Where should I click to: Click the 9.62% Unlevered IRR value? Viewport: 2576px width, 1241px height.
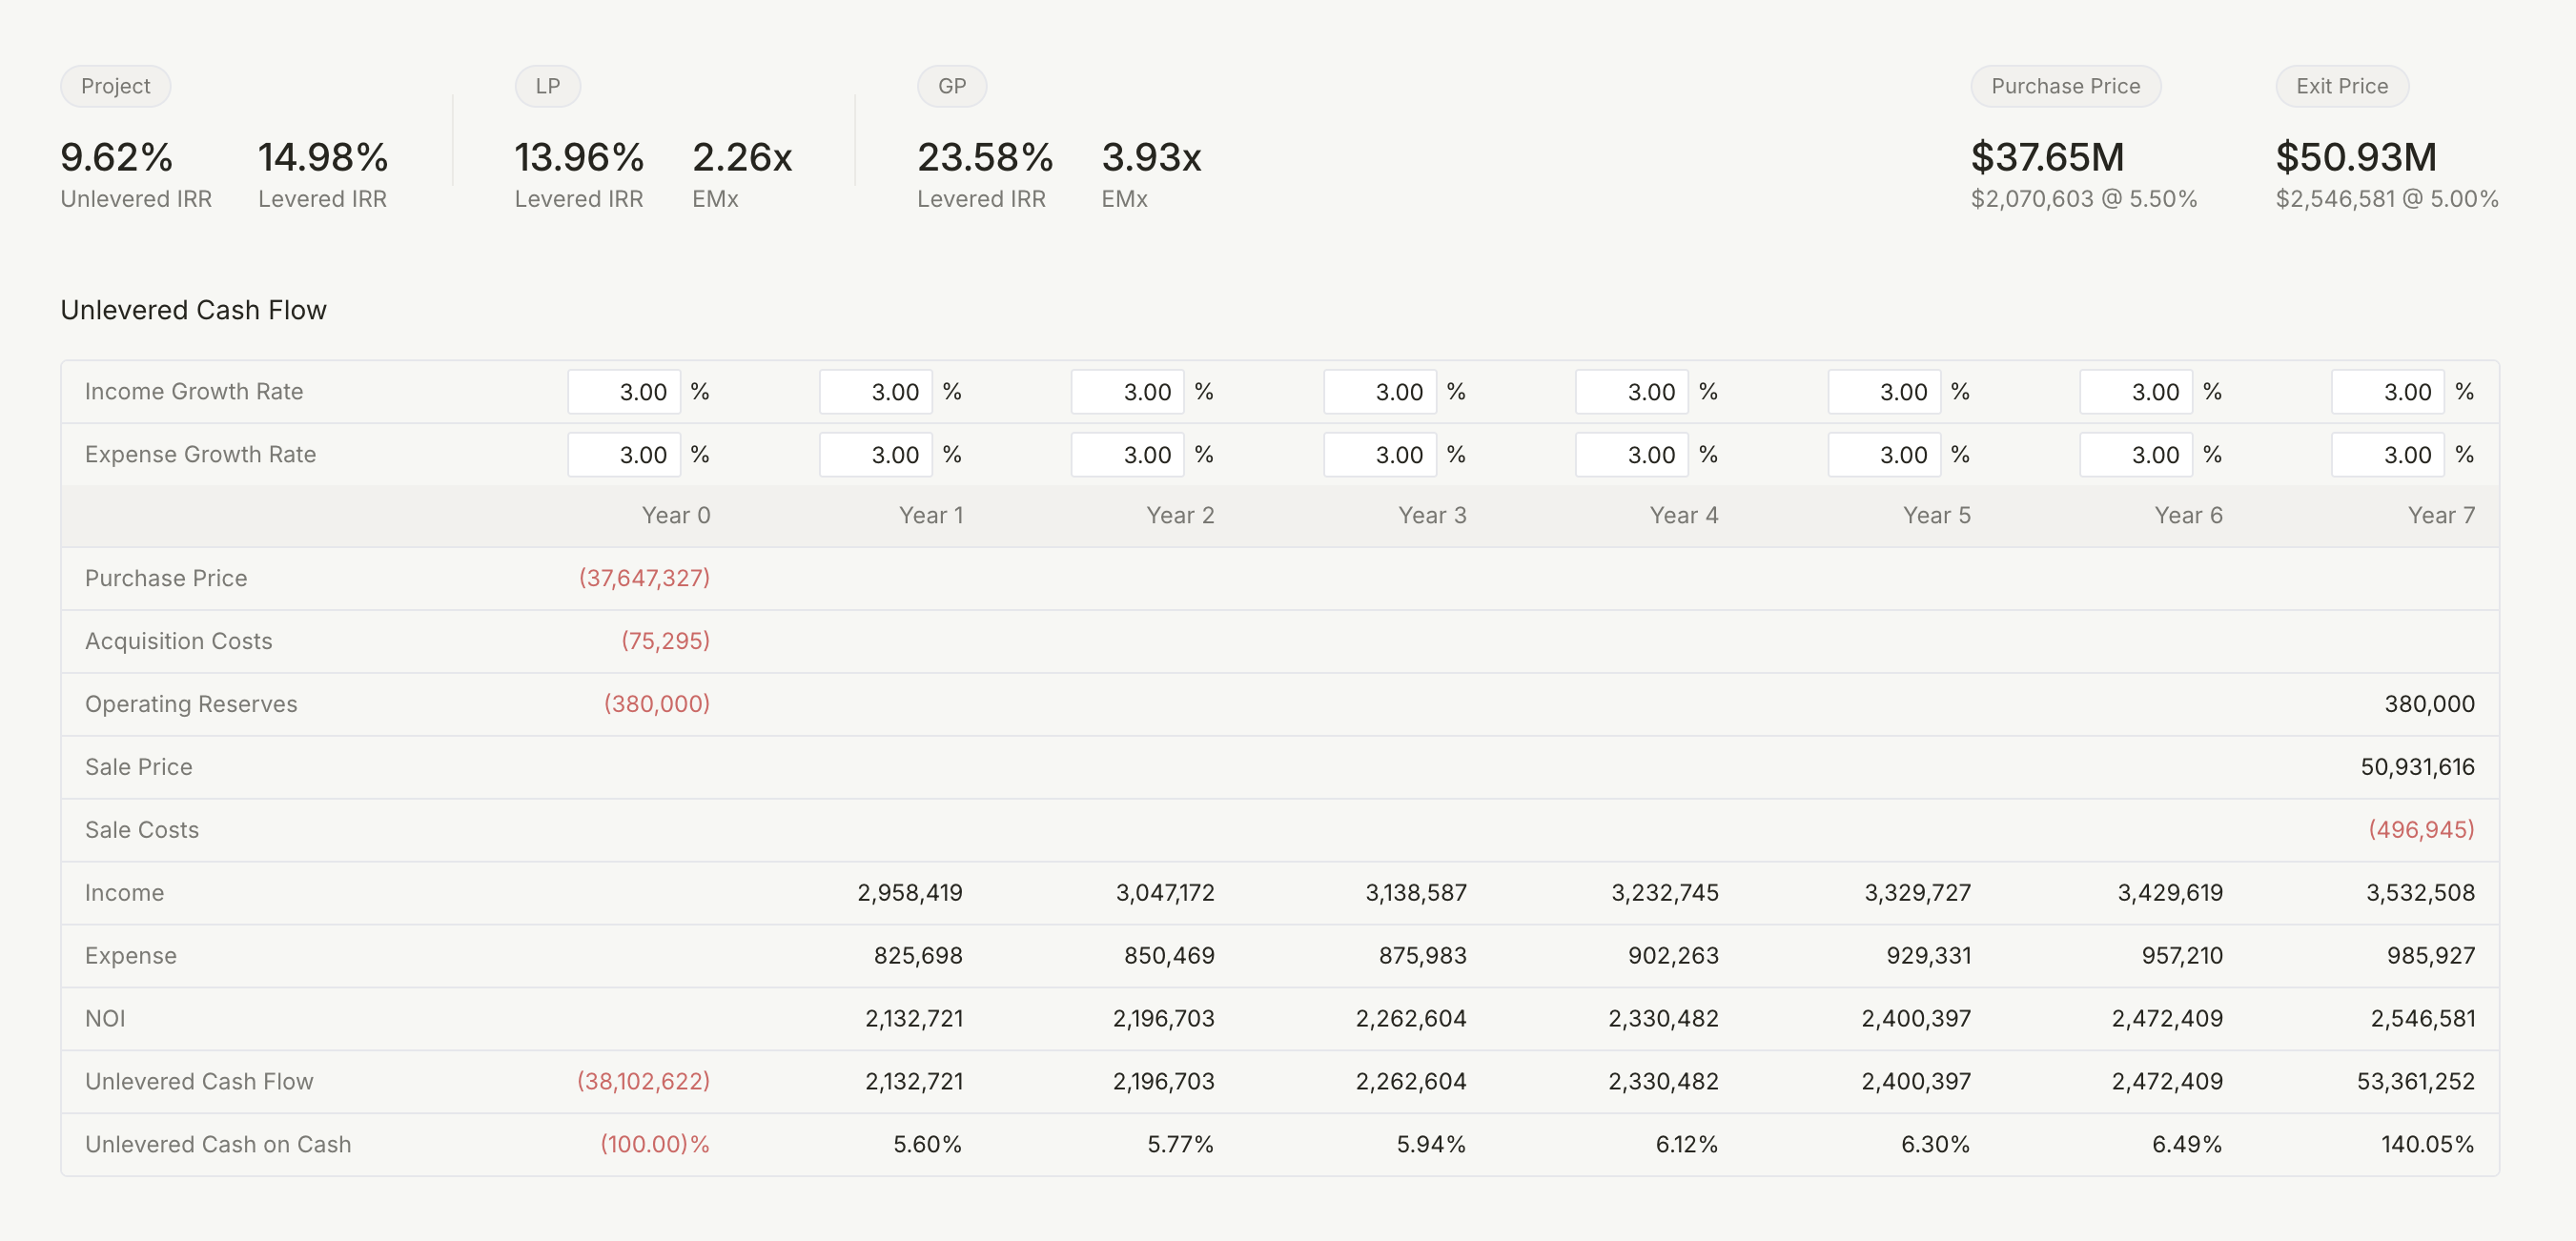(x=115, y=157)
